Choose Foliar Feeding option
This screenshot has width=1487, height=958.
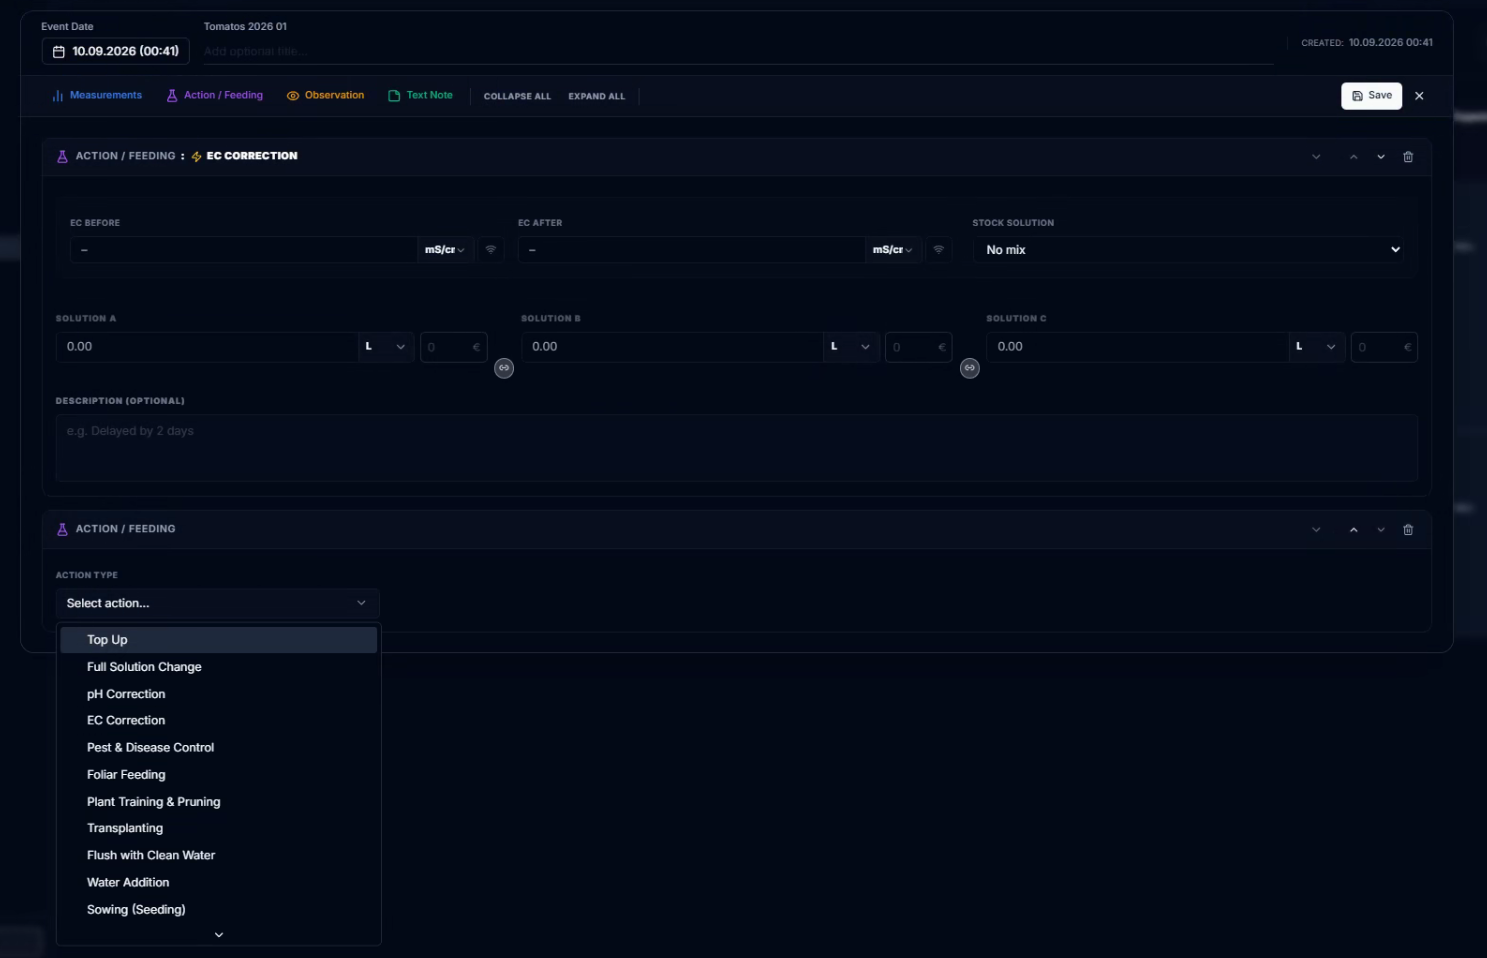click(219, 775)
